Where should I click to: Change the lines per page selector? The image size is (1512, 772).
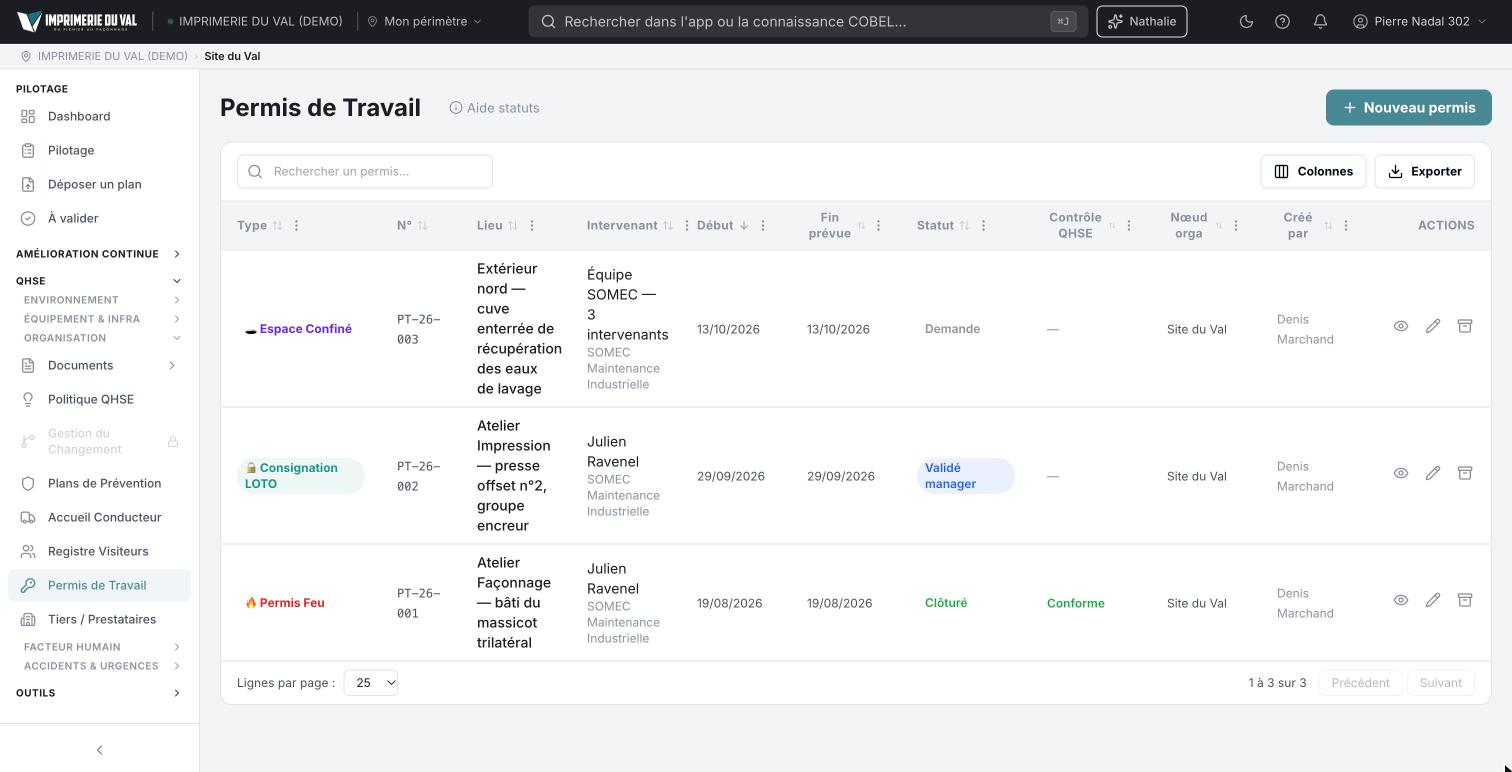(371, 683)
